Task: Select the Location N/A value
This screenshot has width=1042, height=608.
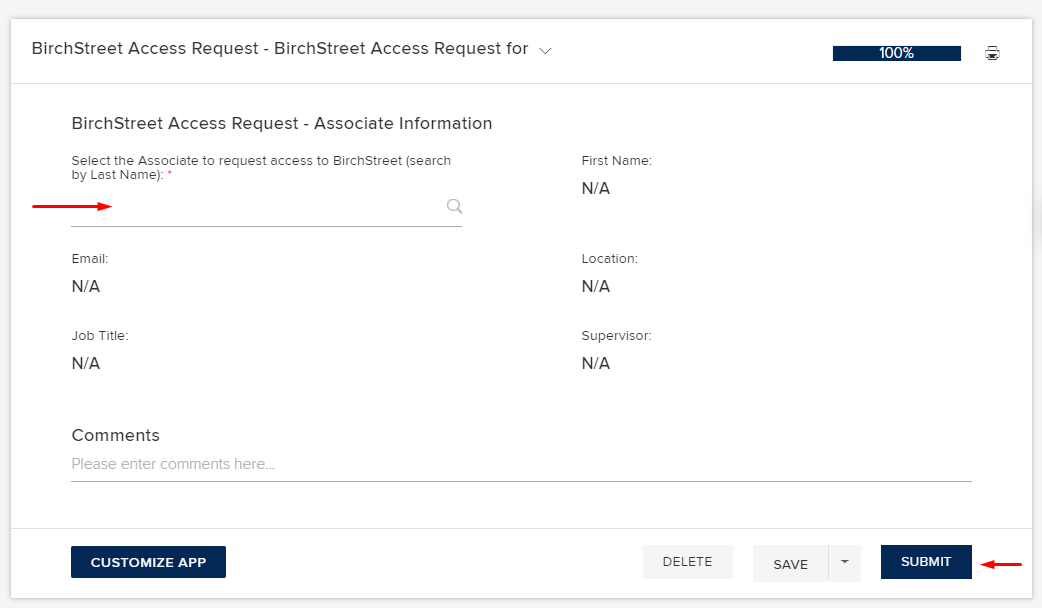Action: [596, 286]
